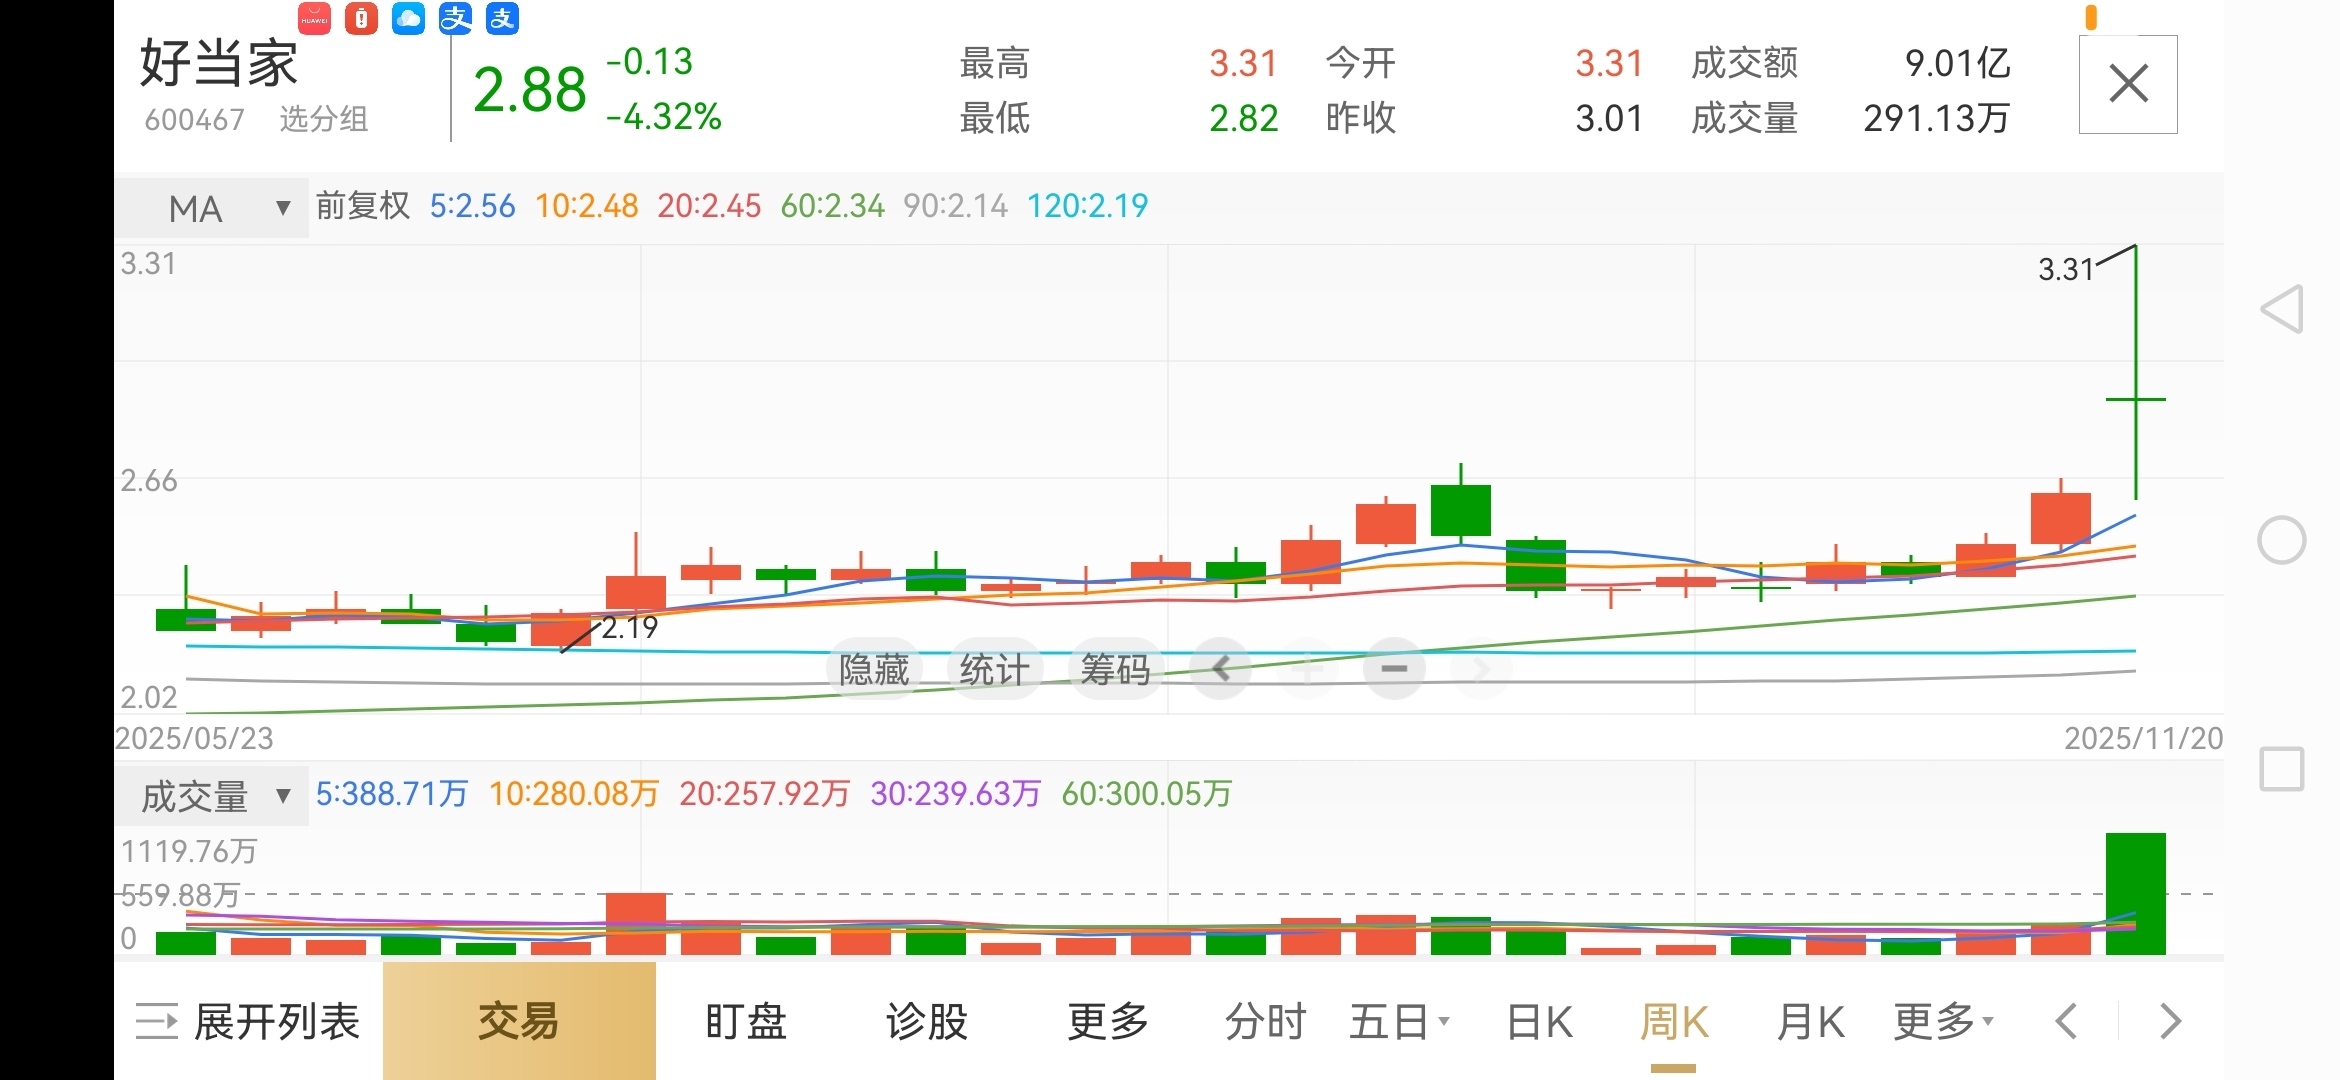
Task: Switch to the 日K tab
Action: [x=1539, y=1021]
